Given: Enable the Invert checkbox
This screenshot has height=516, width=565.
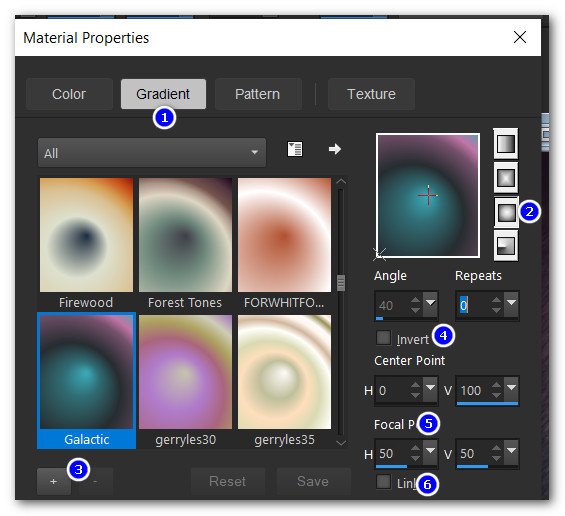Looking at the screenshot, I should tap(383, 338).
